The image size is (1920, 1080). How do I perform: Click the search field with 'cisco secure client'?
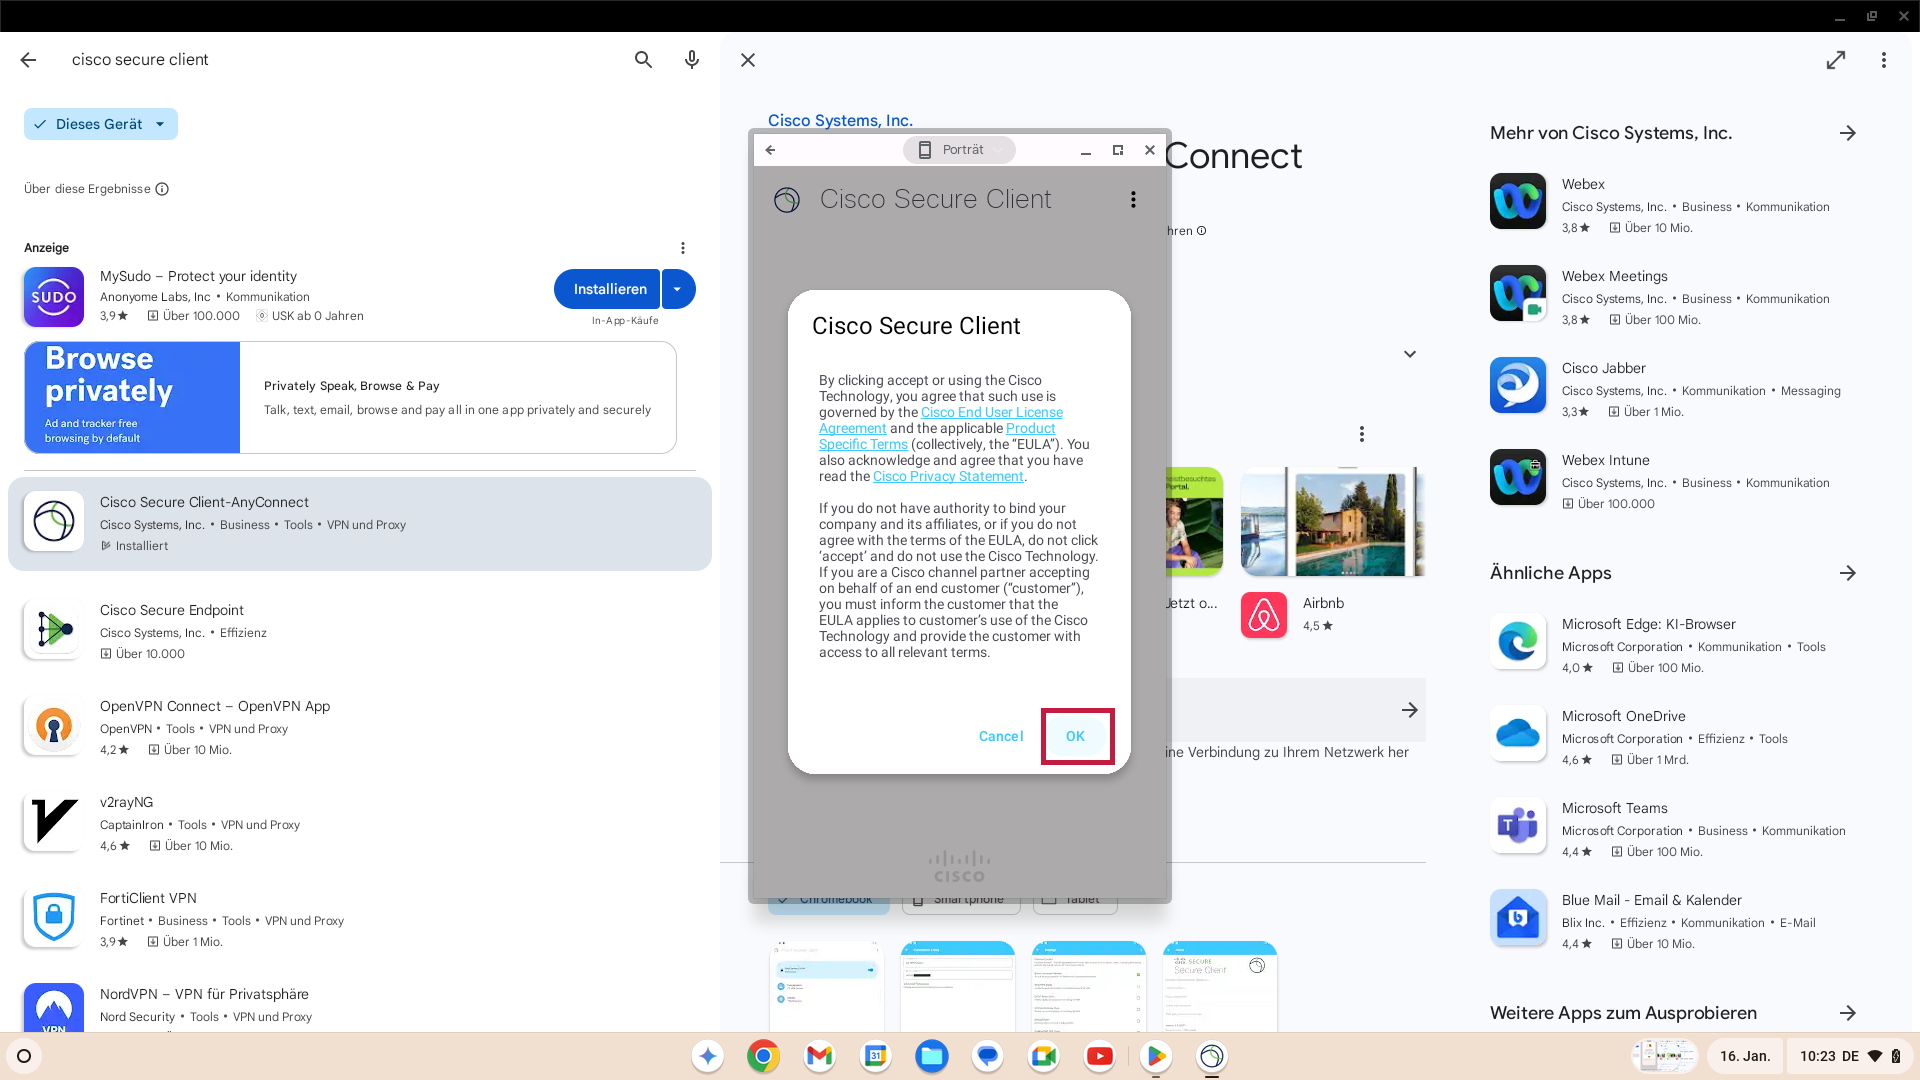coord(340,60)
